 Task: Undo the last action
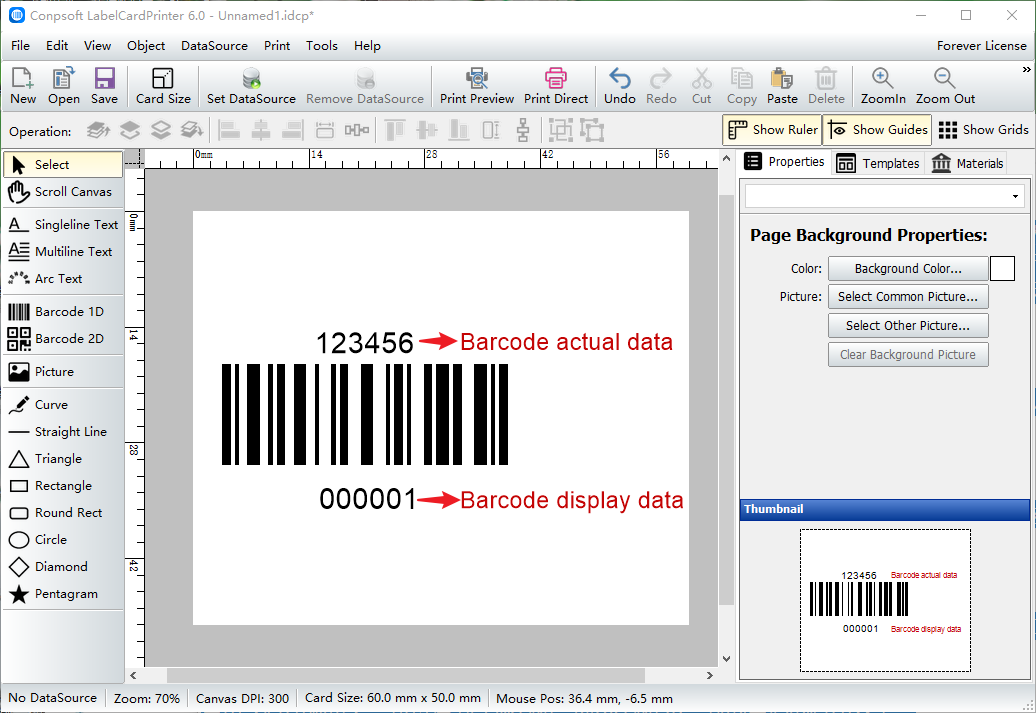(620, 86)
